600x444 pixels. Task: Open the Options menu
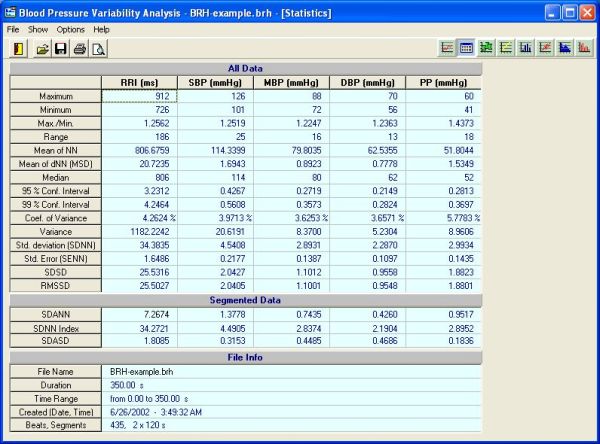70,30
